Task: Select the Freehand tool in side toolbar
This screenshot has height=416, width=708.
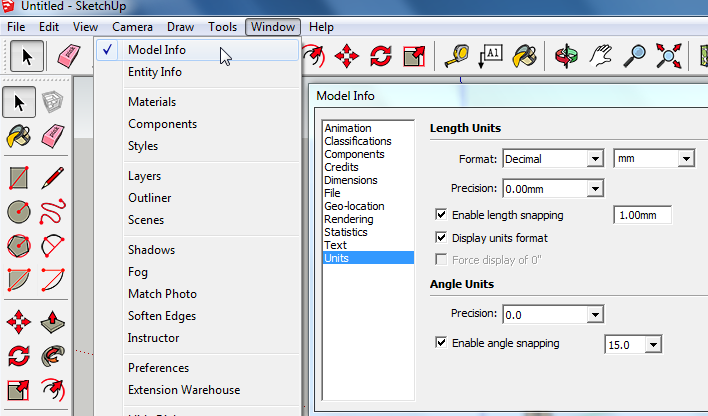Action: tap(53, 212)
